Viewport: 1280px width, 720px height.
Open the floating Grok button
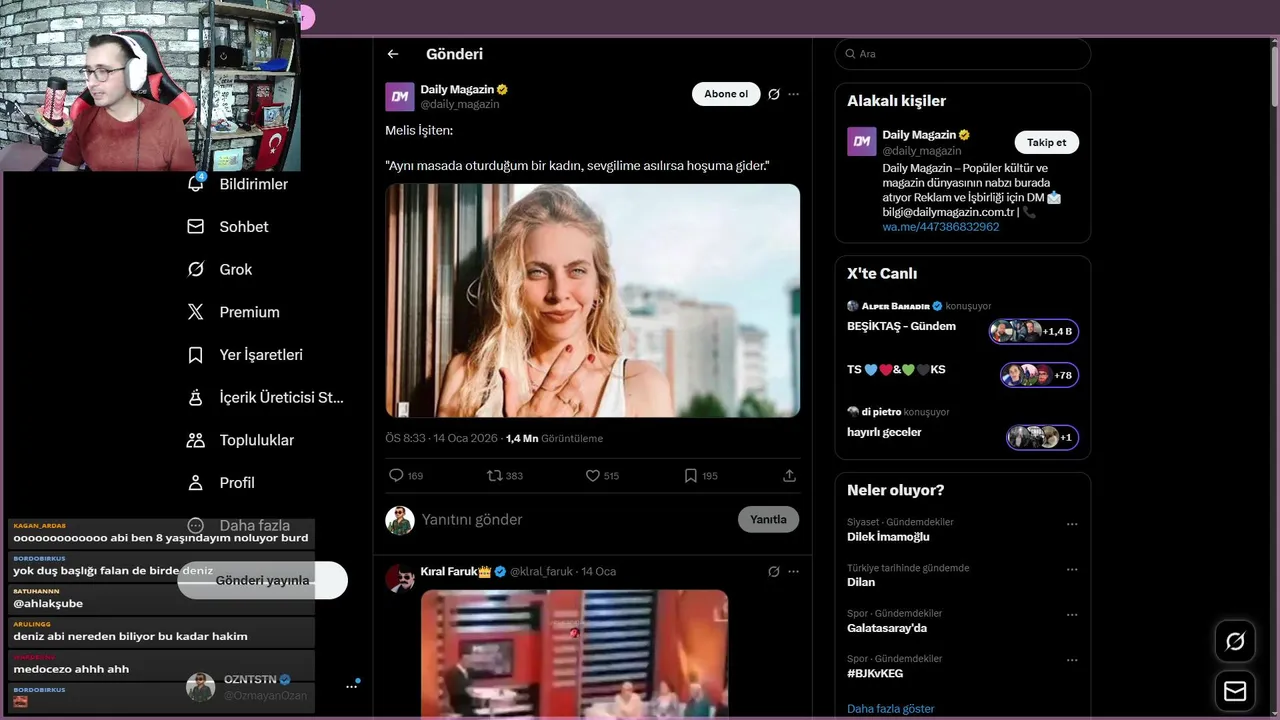click(x=1235, y=641)
